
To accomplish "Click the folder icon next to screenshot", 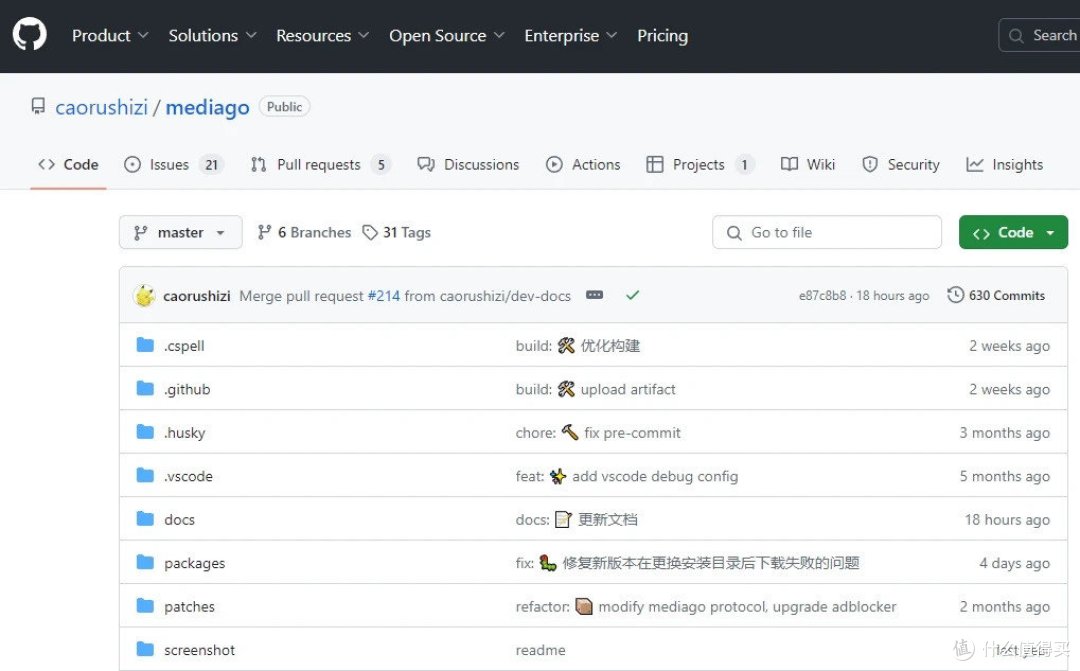I will [145, 648].
